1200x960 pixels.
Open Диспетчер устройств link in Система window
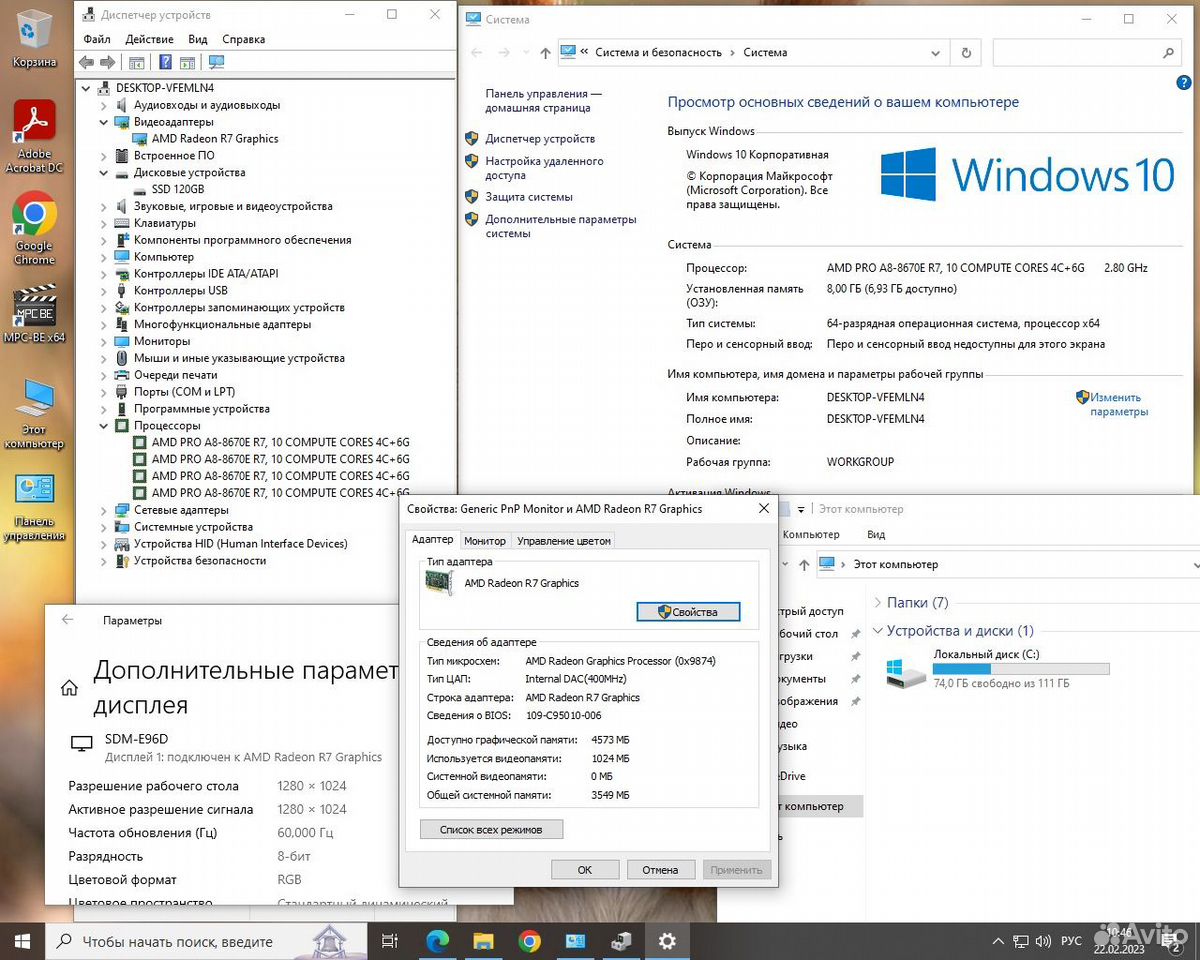540,139
